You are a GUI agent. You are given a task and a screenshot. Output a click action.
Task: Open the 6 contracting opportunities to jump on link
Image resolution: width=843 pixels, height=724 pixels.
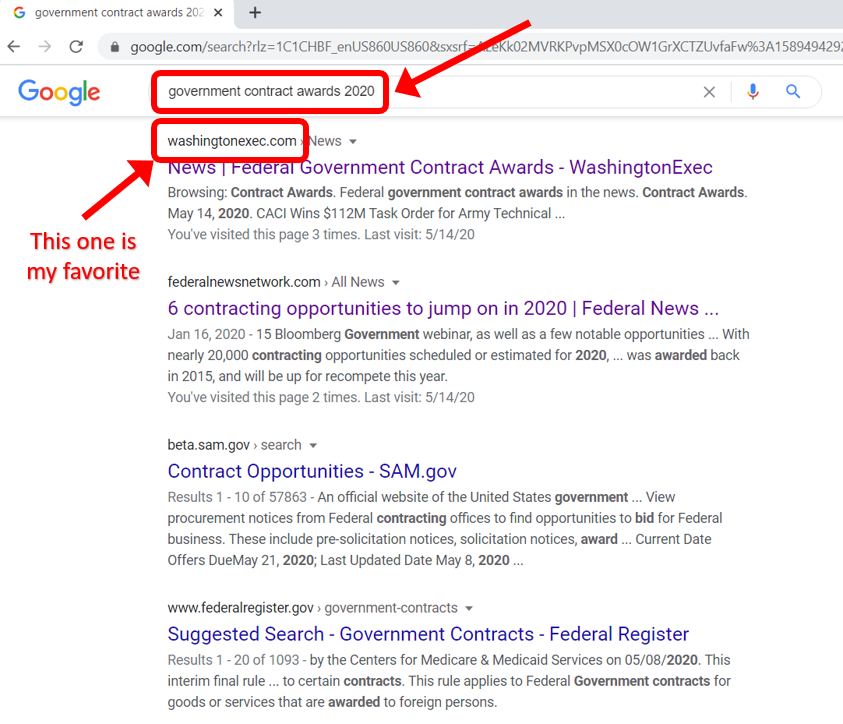(x=443, y=309)
